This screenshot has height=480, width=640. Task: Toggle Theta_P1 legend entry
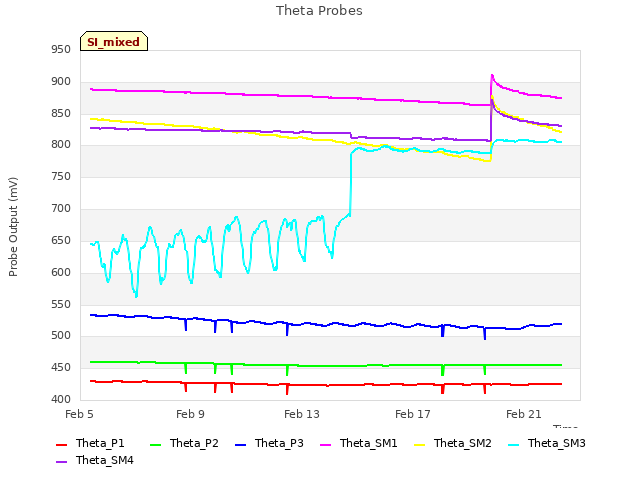click(x=90, y=443)
